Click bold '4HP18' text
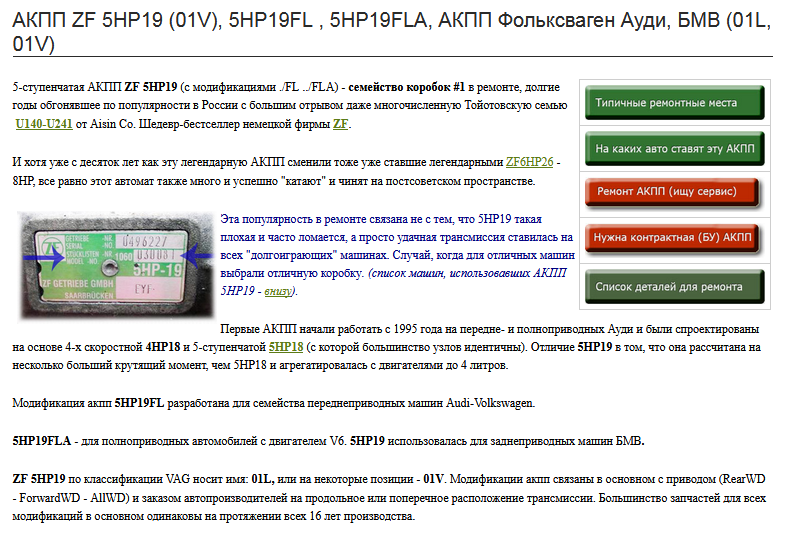The height and width of the screenshot is (536, 785). [163, 347]
